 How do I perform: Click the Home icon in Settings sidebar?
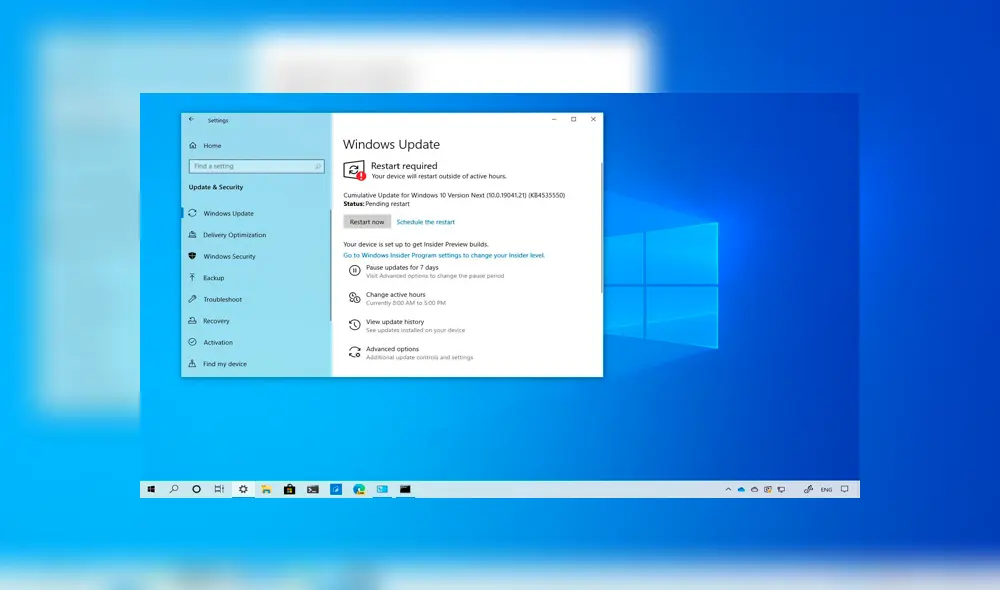click(192, 145)
